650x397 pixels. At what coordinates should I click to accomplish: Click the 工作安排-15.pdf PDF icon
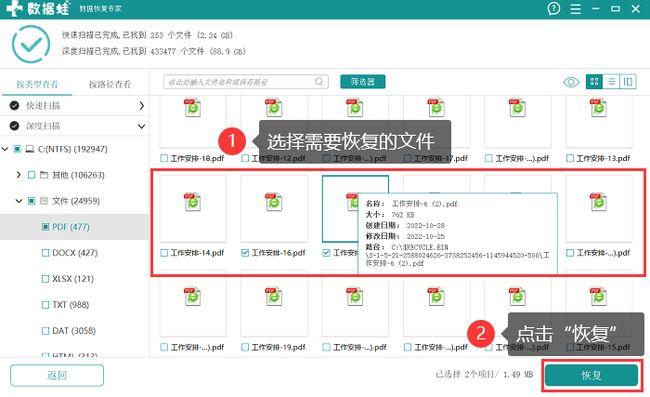(598, 297)
